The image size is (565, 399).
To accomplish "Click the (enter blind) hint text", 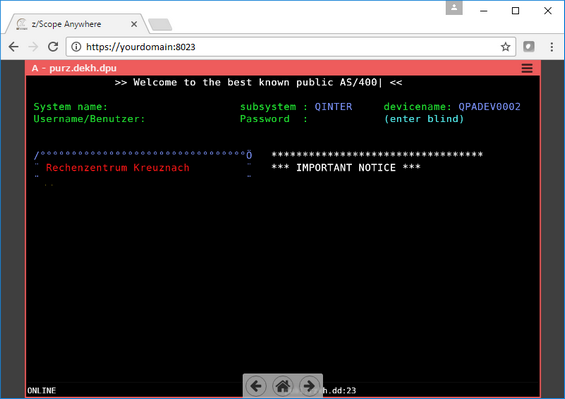I will [x=424, y=119].
